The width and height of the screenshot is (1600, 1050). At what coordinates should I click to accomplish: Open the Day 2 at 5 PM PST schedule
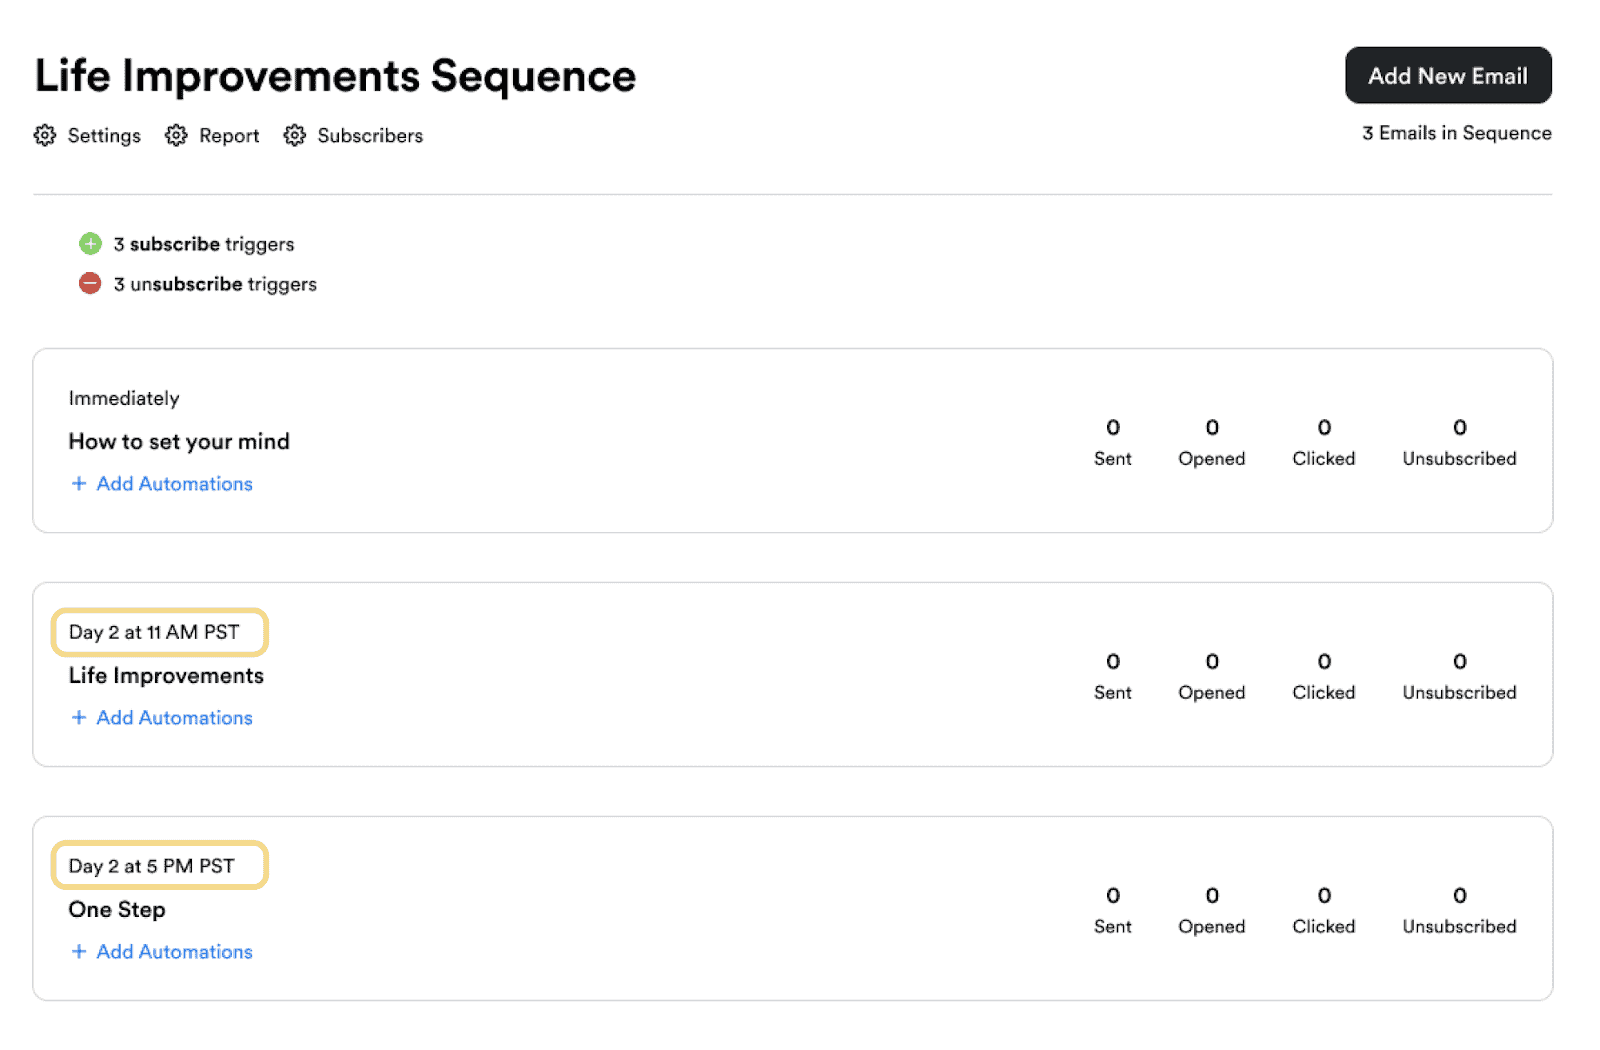(158, 865)
